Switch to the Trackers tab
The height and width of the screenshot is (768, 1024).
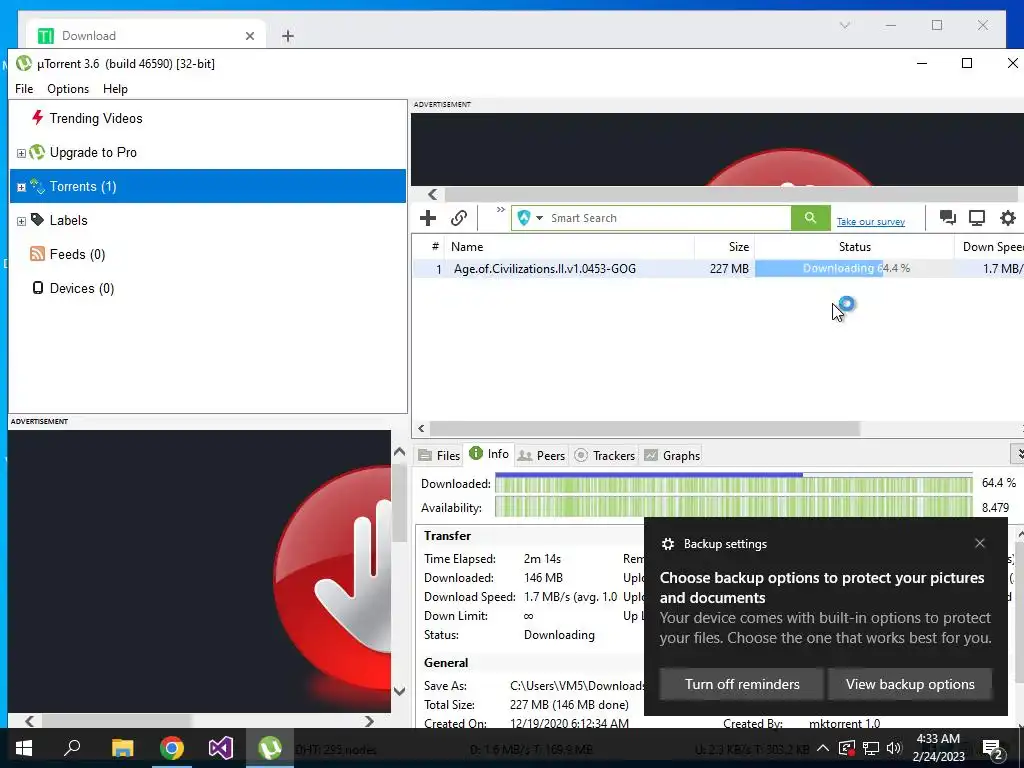(x=604, y=455)
